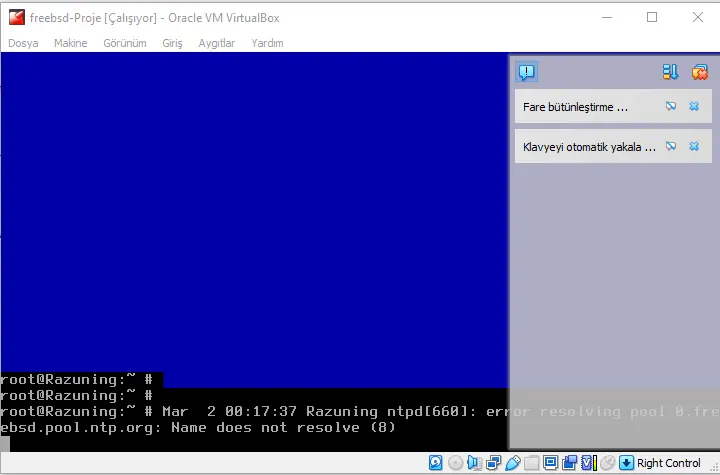Close the Fare bütünleştirme notification
This screenshot has width=720, height=475.
click(694, 107)
